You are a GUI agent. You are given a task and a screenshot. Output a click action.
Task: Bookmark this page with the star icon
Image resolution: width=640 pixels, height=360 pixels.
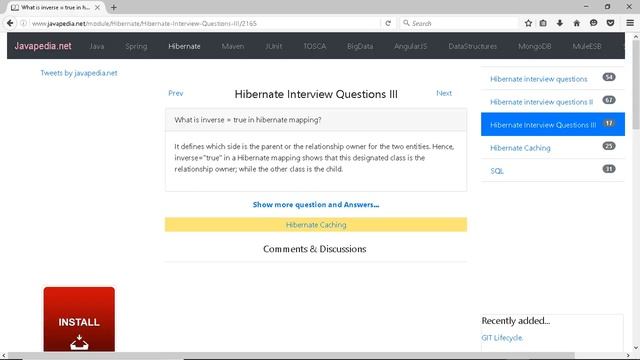528,23
